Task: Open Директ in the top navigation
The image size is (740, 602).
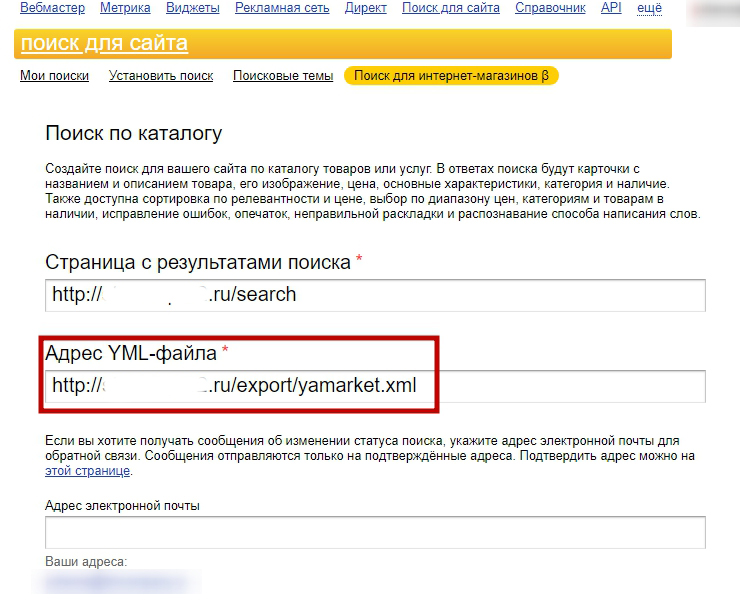Action: (x=365, y=8)
